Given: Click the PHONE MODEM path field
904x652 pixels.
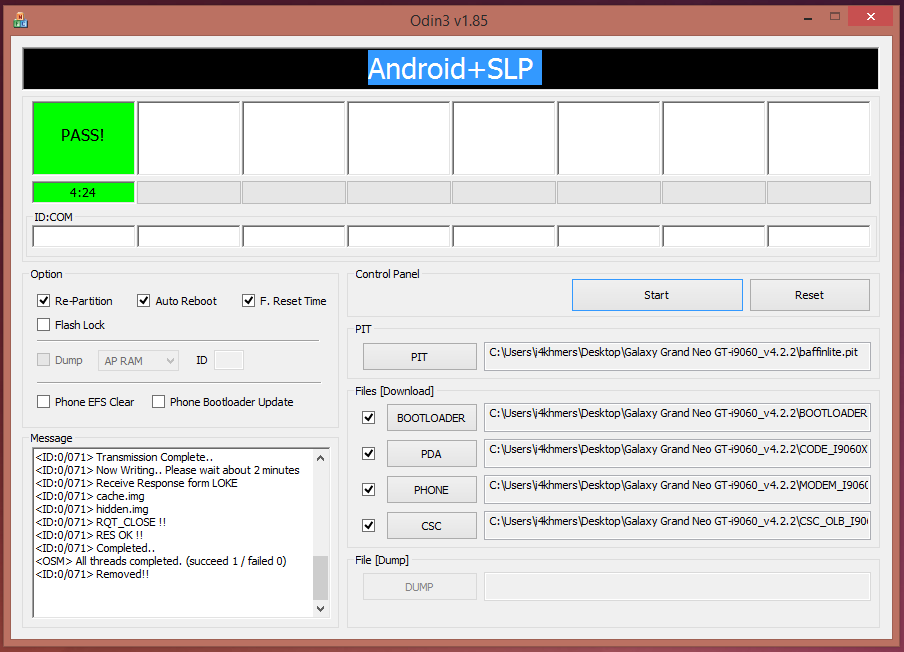Looking at the screenshot, I should click(677, 489).
